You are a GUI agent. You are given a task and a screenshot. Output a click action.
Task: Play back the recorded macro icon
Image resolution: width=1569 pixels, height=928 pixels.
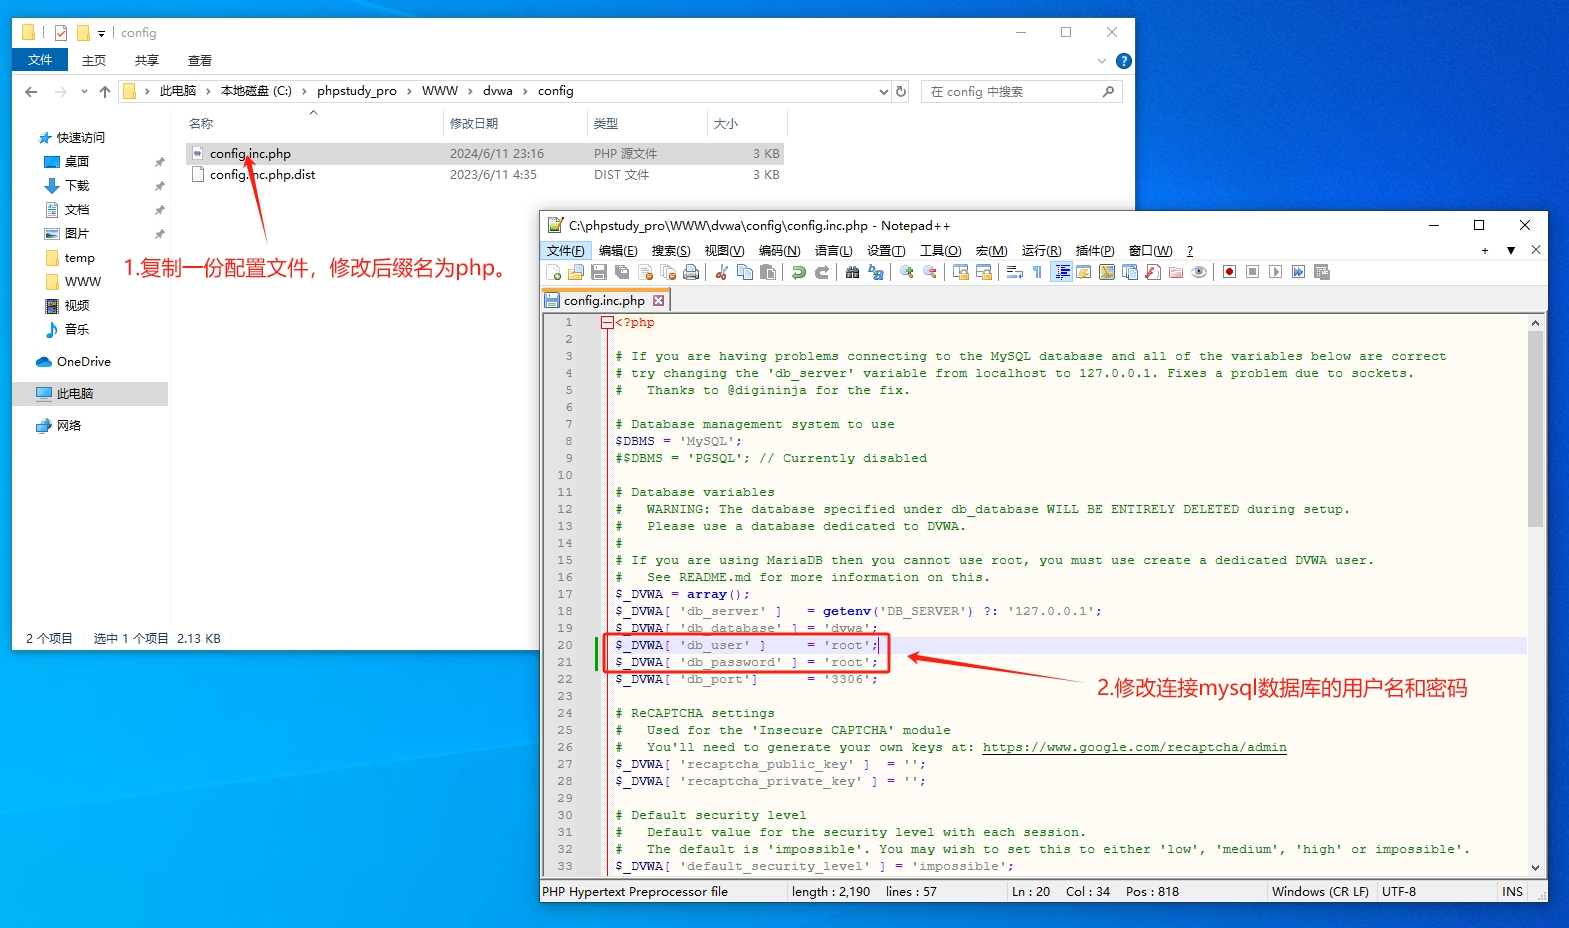click(1275, 272)
